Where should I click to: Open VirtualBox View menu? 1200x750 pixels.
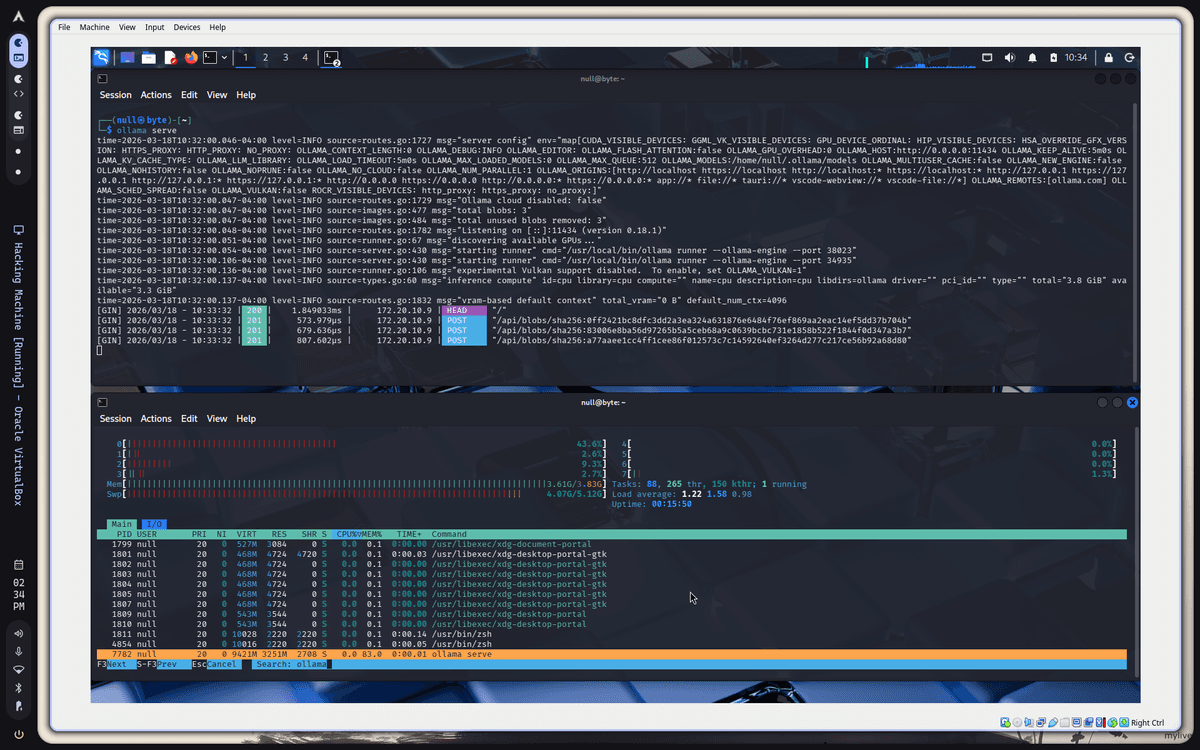[127, 27]
